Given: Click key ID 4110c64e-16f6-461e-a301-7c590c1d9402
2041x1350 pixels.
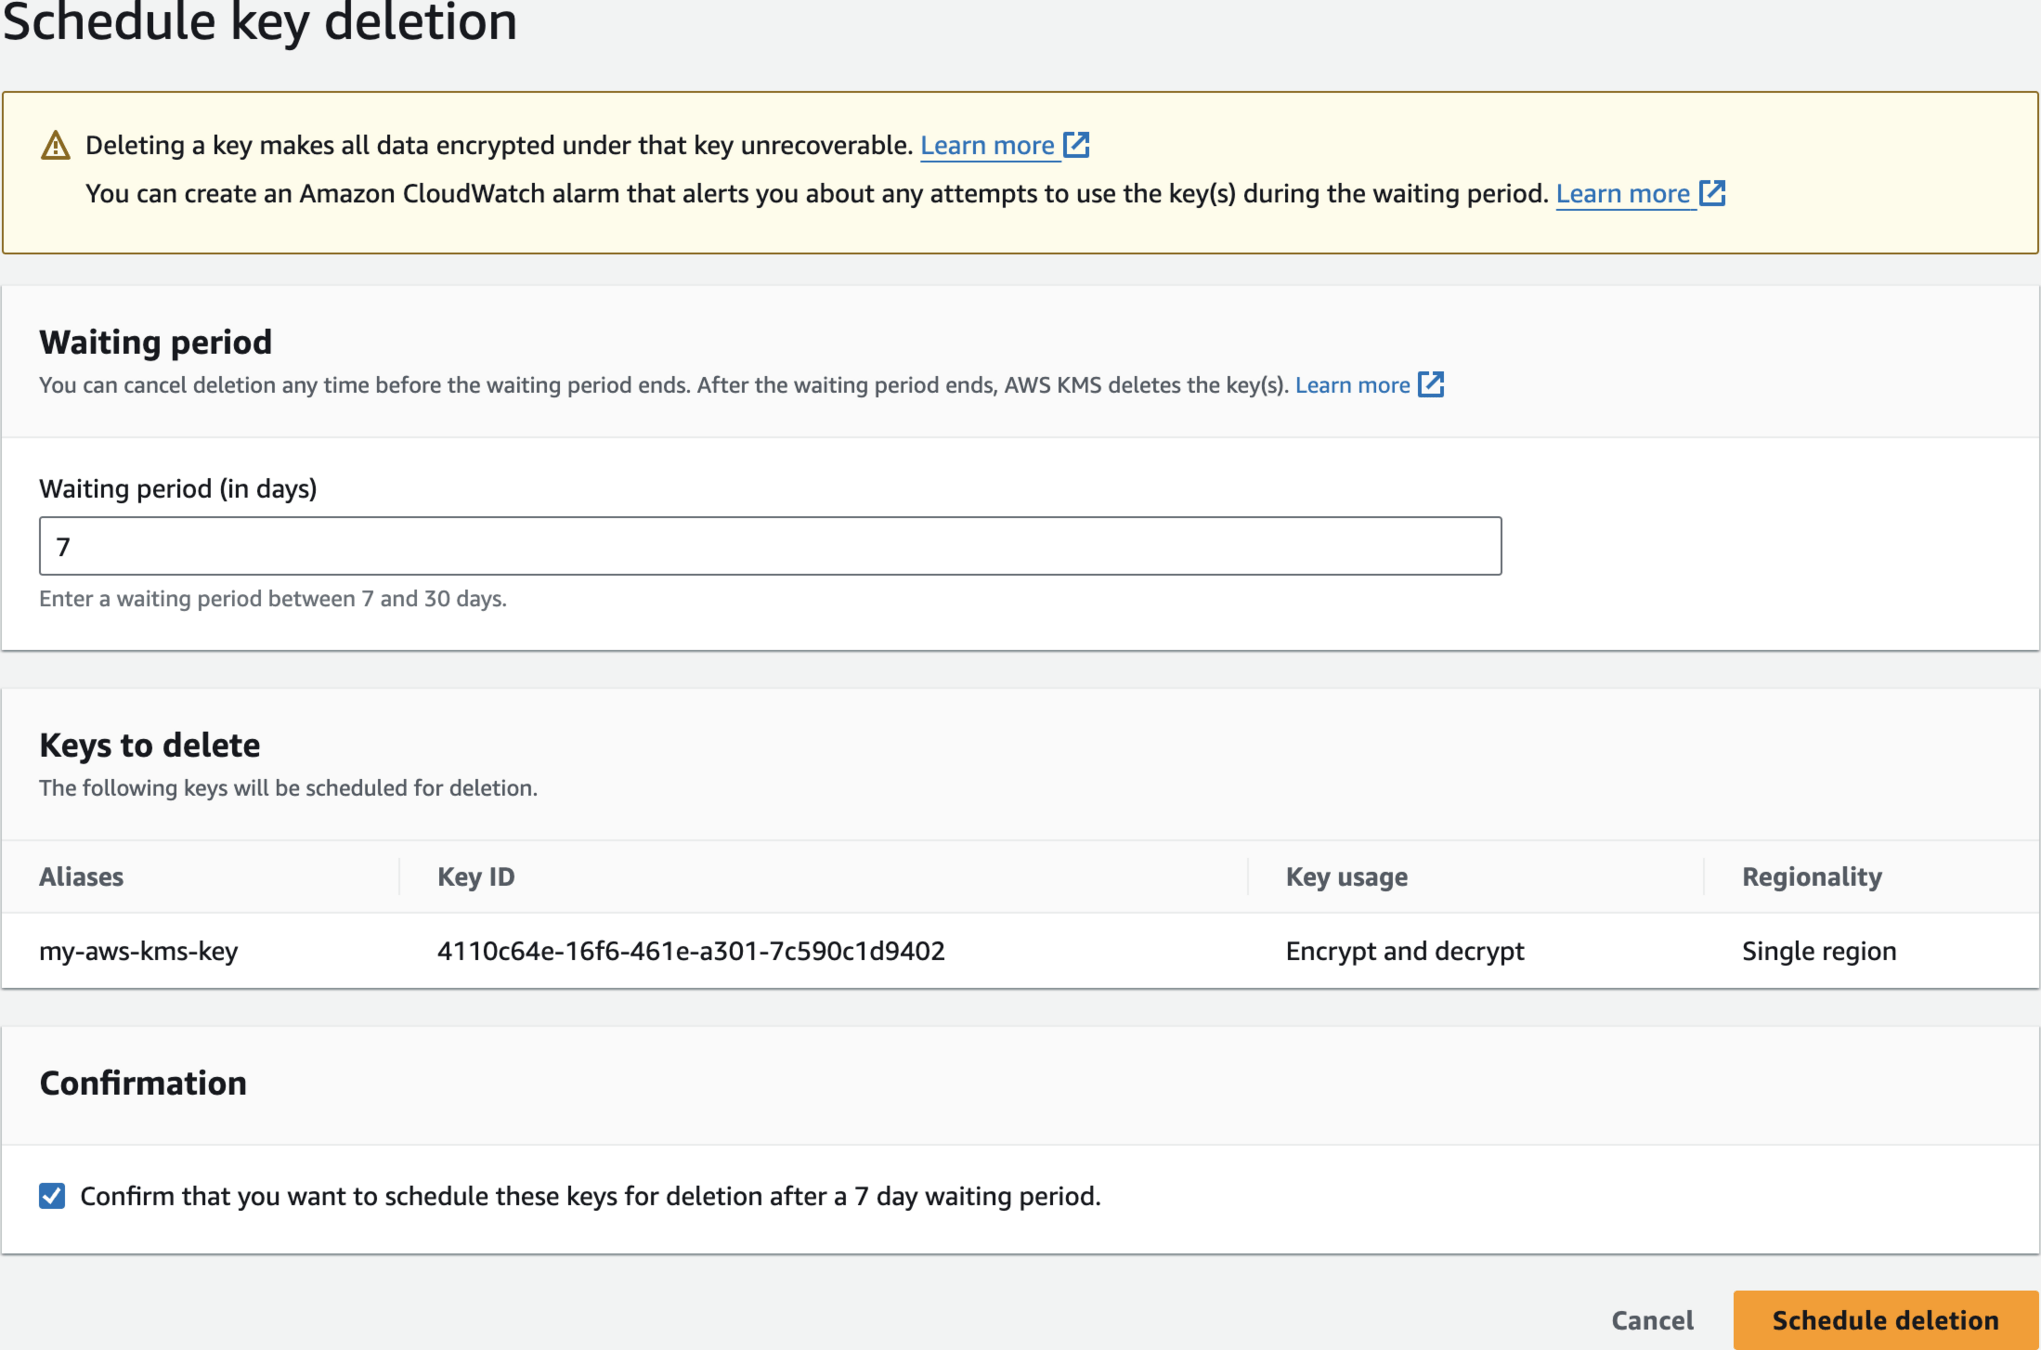Looking at the screenshot, I should tap(691, 951).
